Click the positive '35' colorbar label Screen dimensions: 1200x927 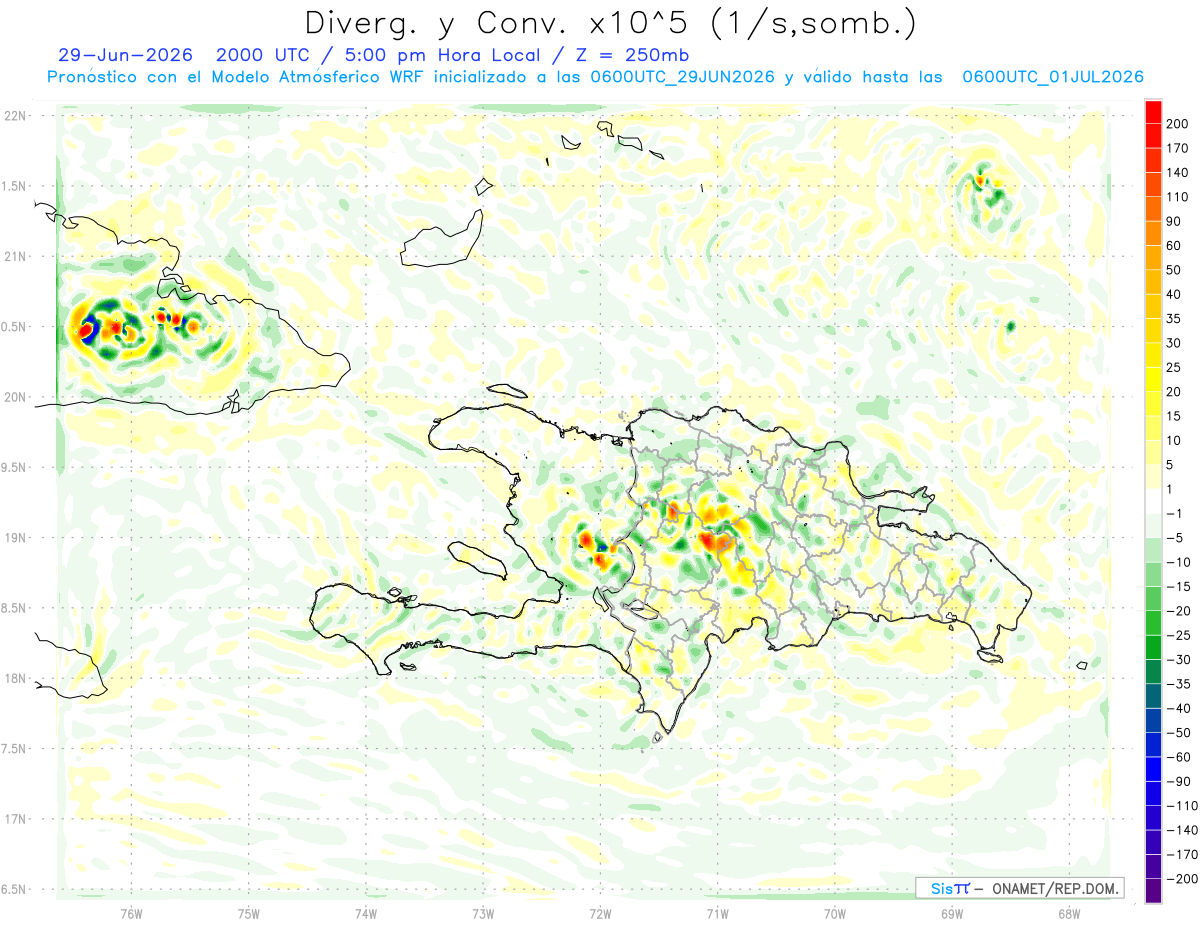pos(1173,319)
